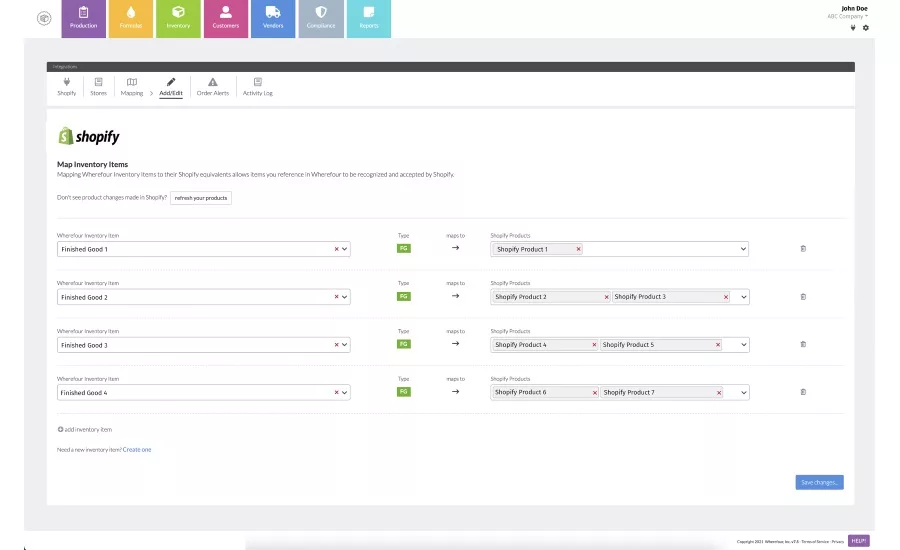This screenshot has width=900, height=550.
Task: Expand the Finished Good 1 inventory dropdown
Action: pos(344,249)
